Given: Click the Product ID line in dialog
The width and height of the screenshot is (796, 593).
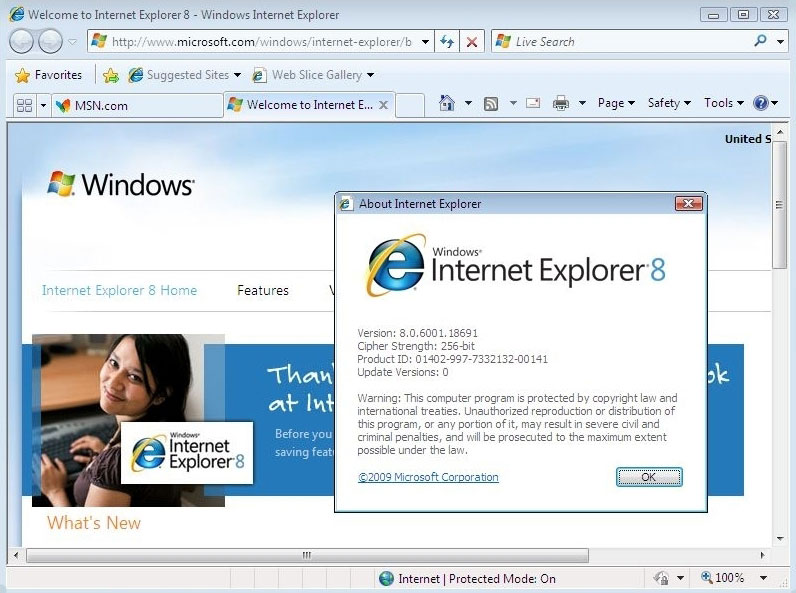Looking at the screenshot, I should pos(452,359).
